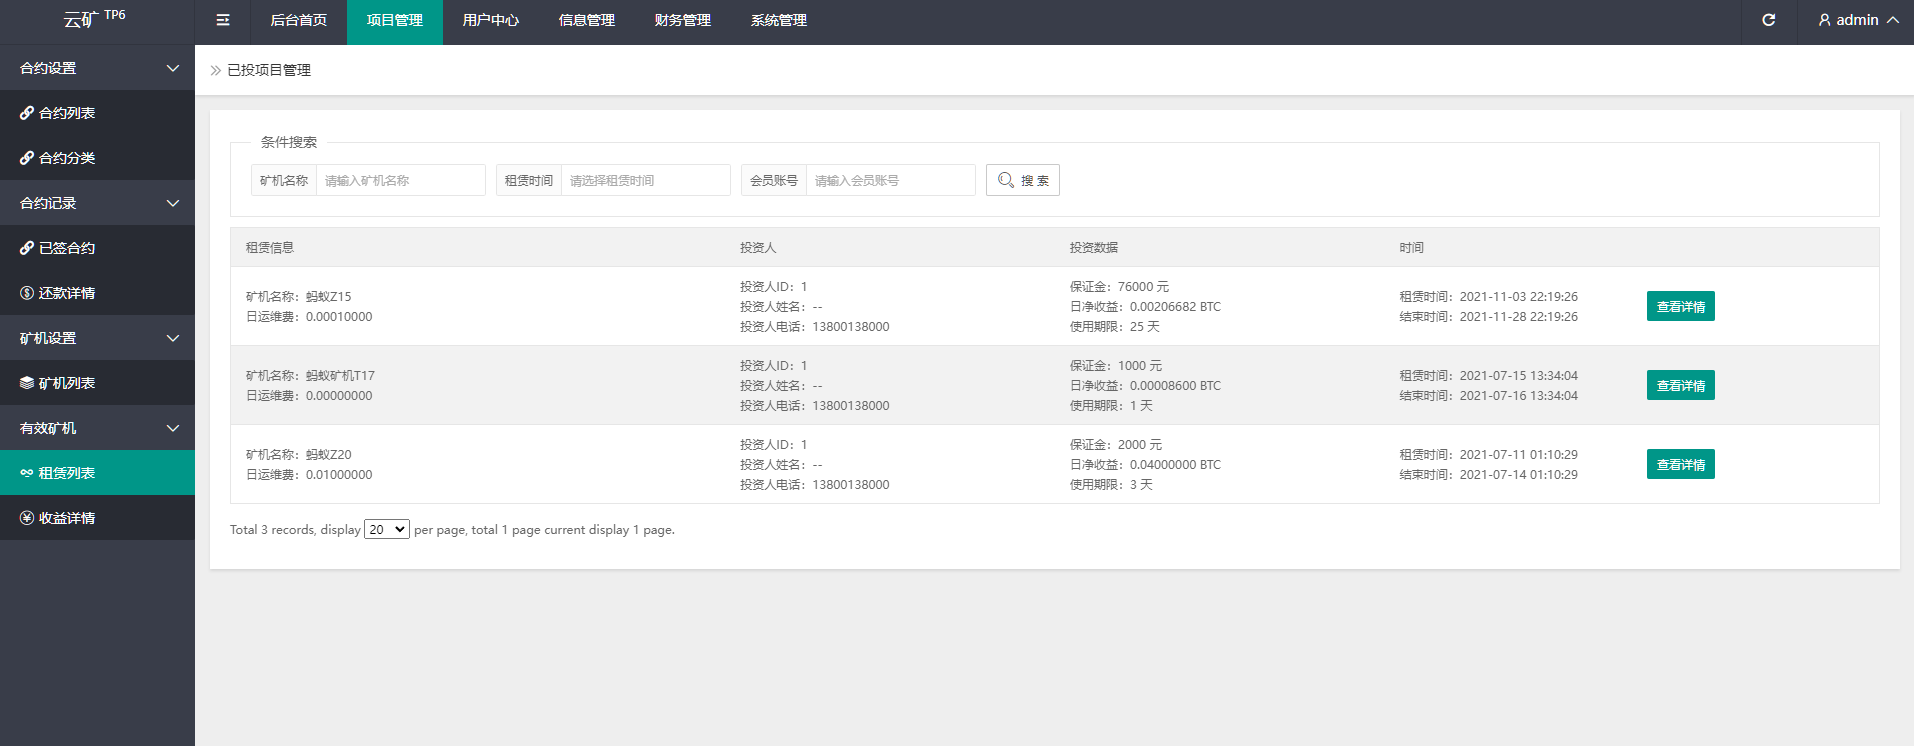
Task: Click the 租赁时间 date picker field
Action: [645, 180]
